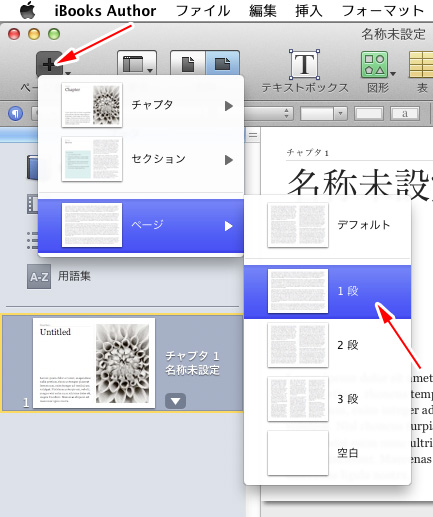Image resolution: width=433 pixels, height=517 pixels.
Task: Expand the セクション submenu arrow
Action: coord(229,160)
